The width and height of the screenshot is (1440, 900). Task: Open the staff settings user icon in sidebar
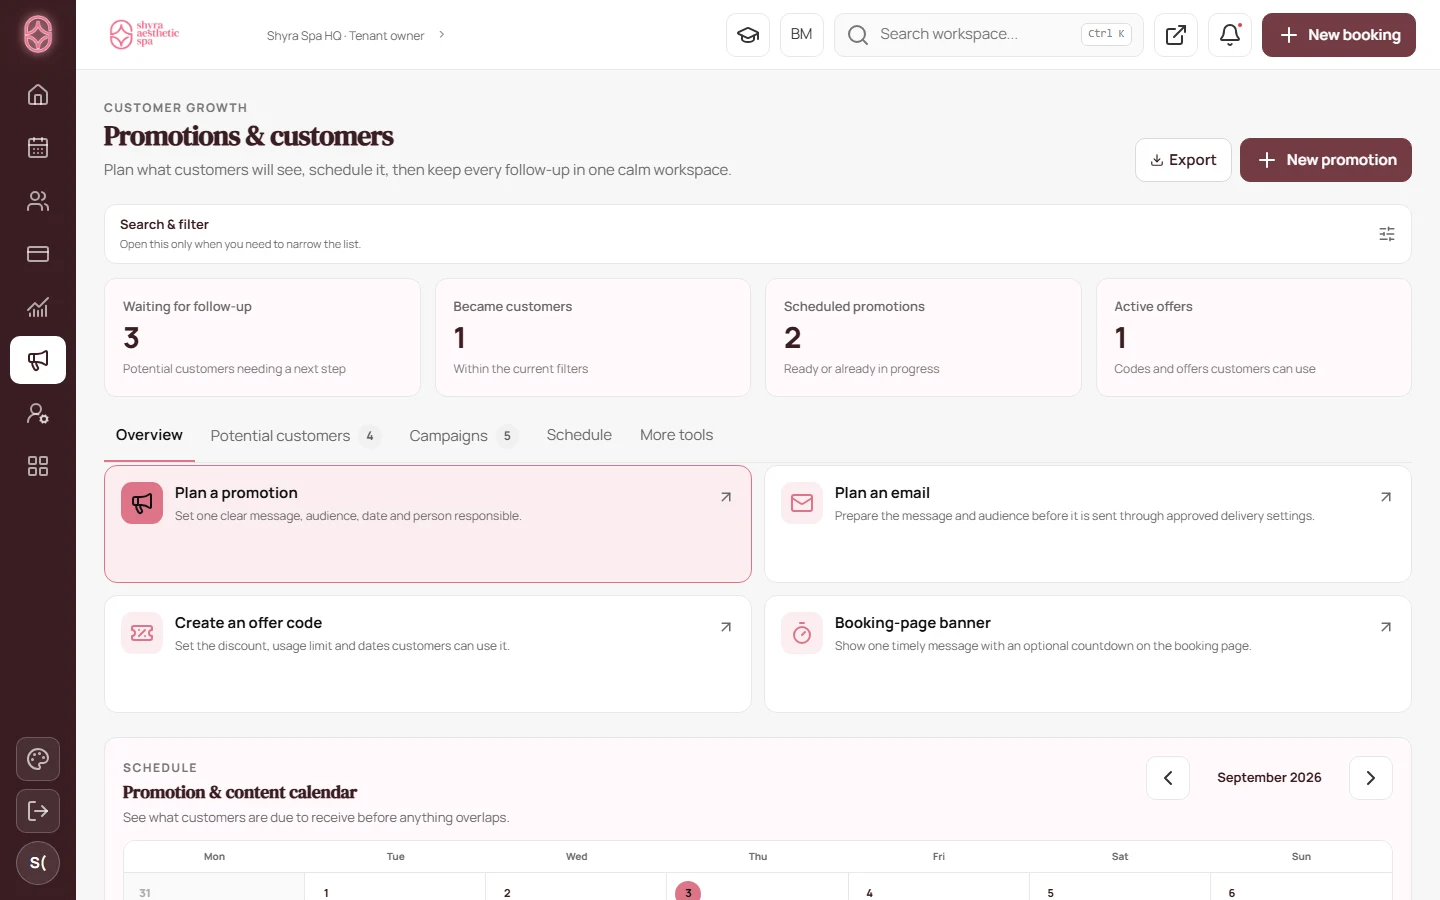tap(38, 413)
